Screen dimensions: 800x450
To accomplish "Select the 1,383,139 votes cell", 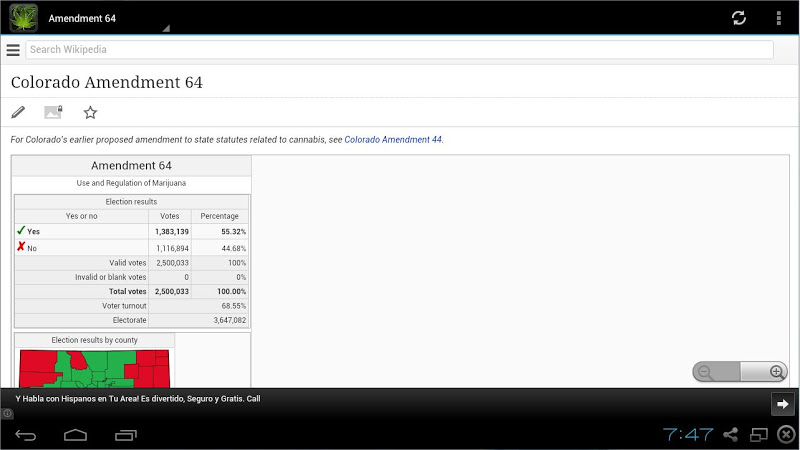I will point(172,232).
